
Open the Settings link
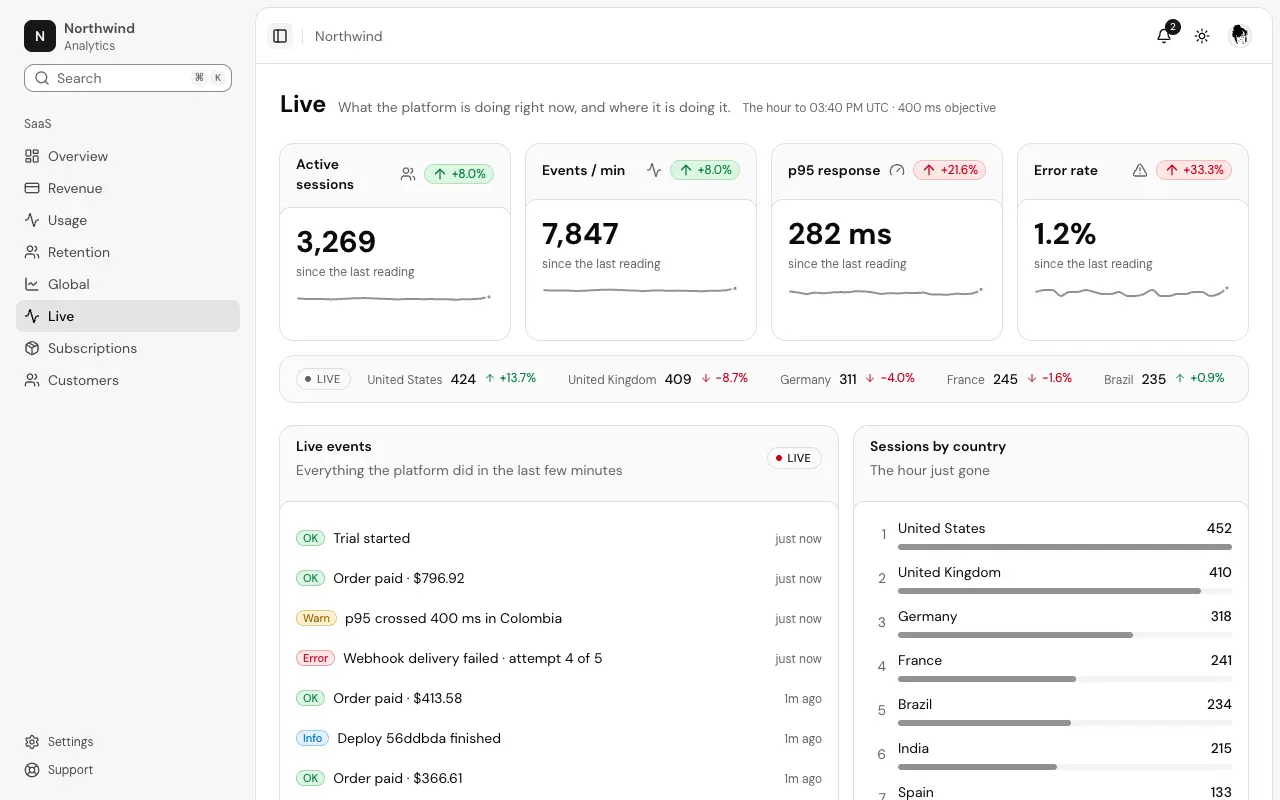pos(128,742)
